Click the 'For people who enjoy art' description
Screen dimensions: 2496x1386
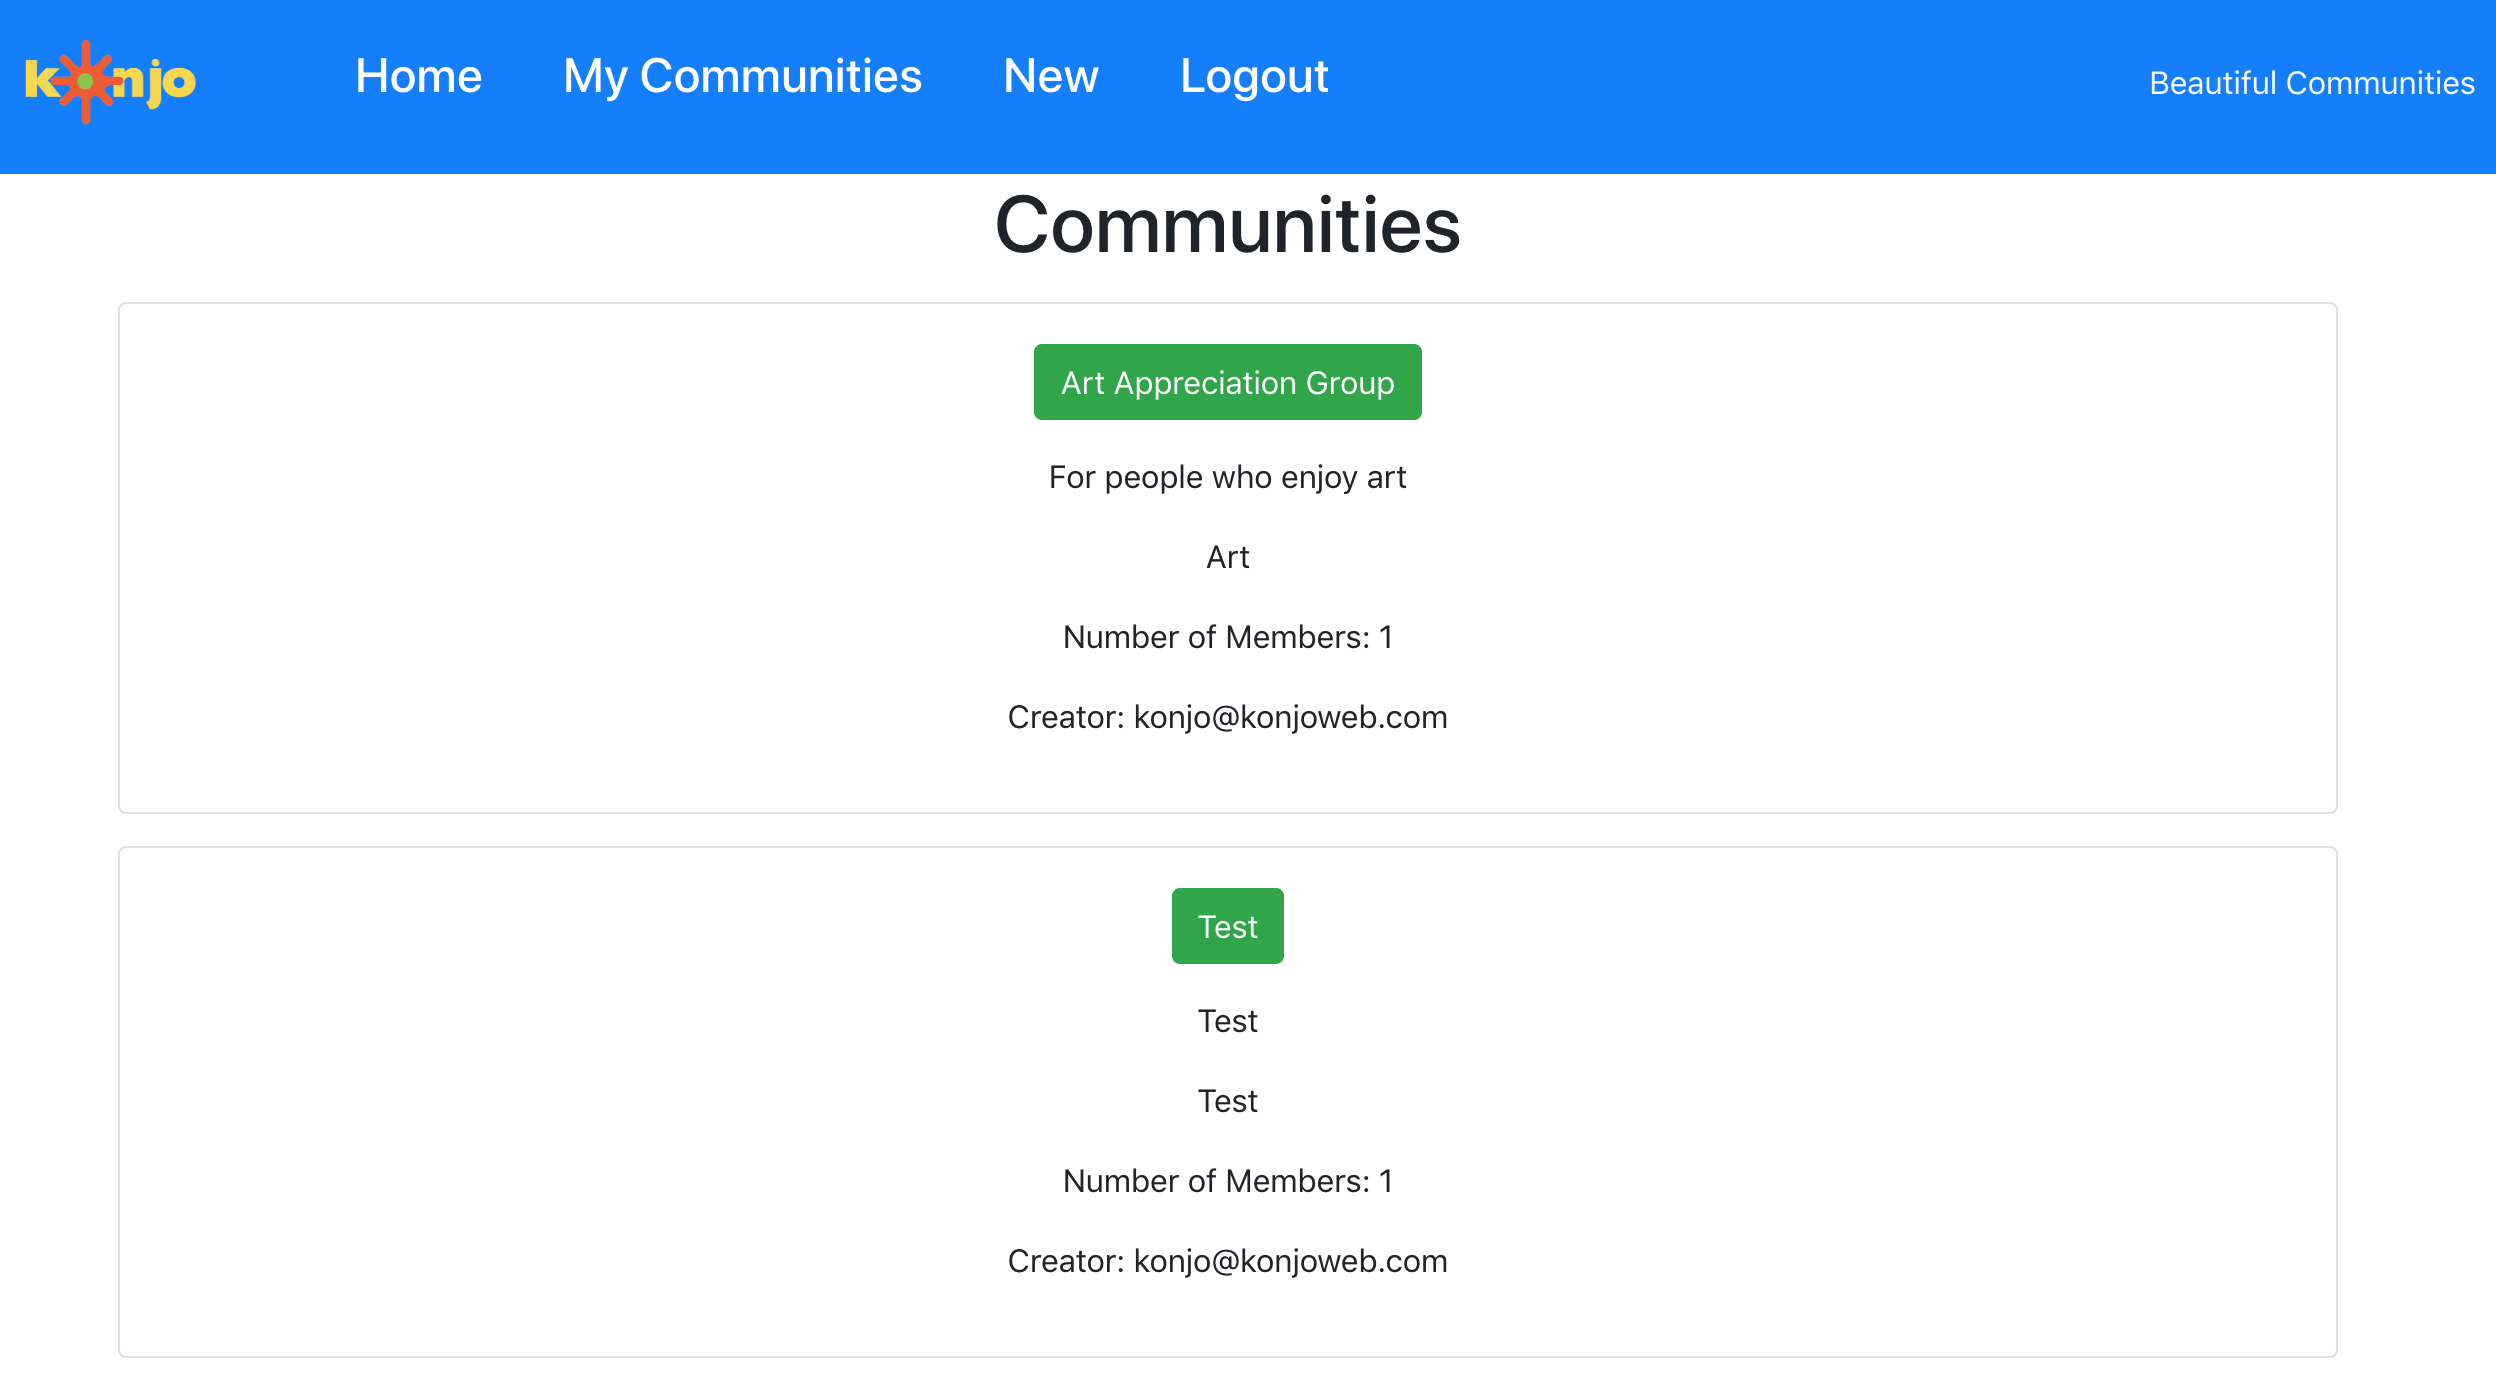click(x=1227, y=477)
